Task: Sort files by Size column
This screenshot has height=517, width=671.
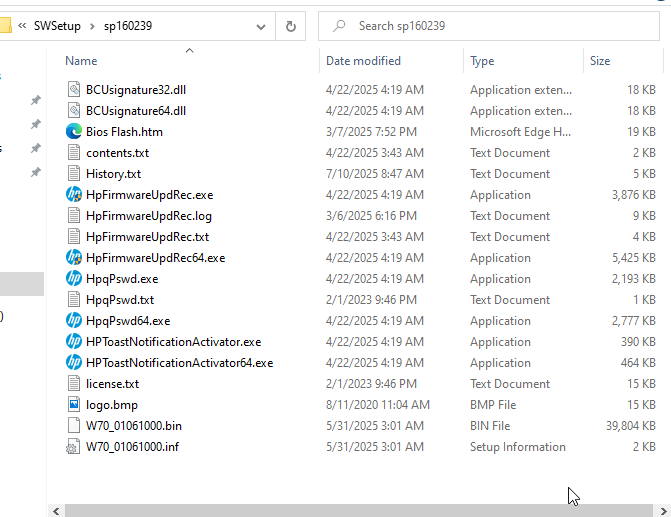Action: coord(600,61)
